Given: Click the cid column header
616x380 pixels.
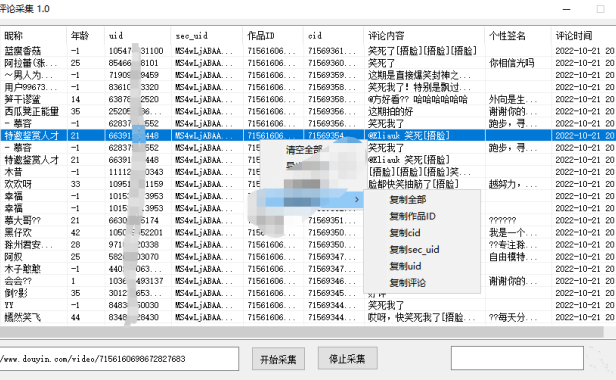Looking at the screenshot, I should point(334,36).
